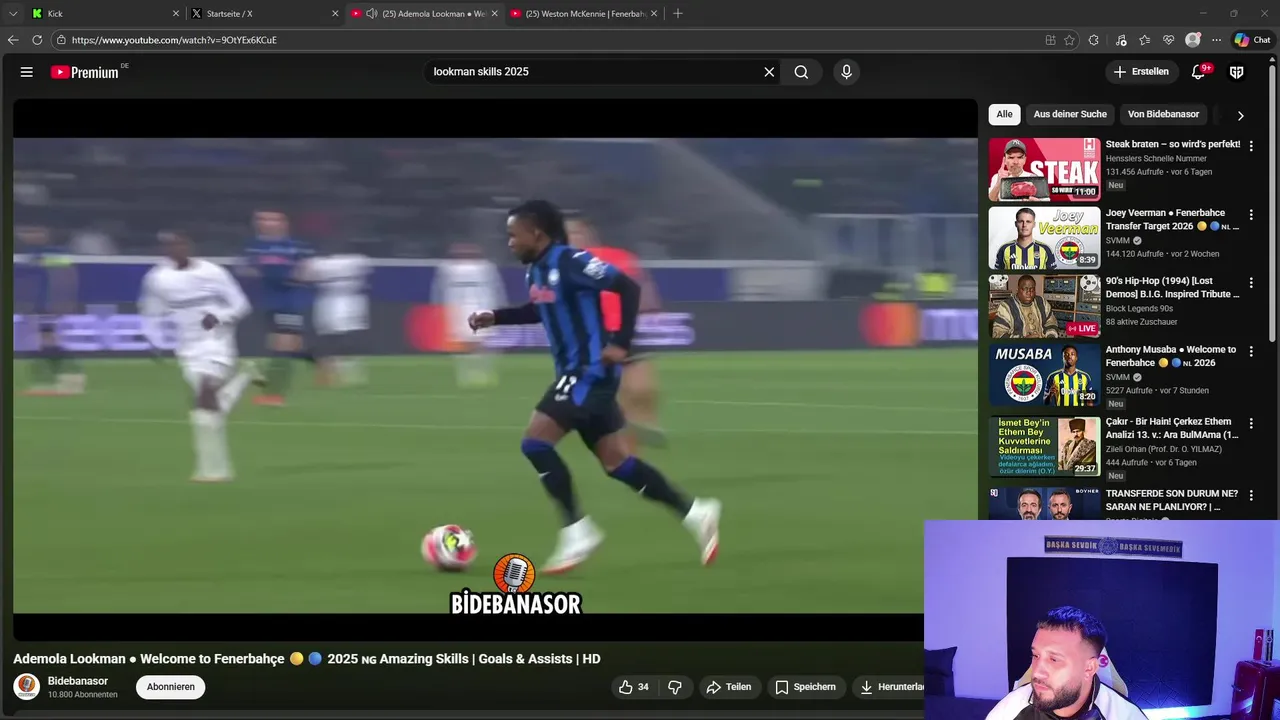1280x720 pixels.
Task: Click the Speichern save button
Action: coord(806,687)
